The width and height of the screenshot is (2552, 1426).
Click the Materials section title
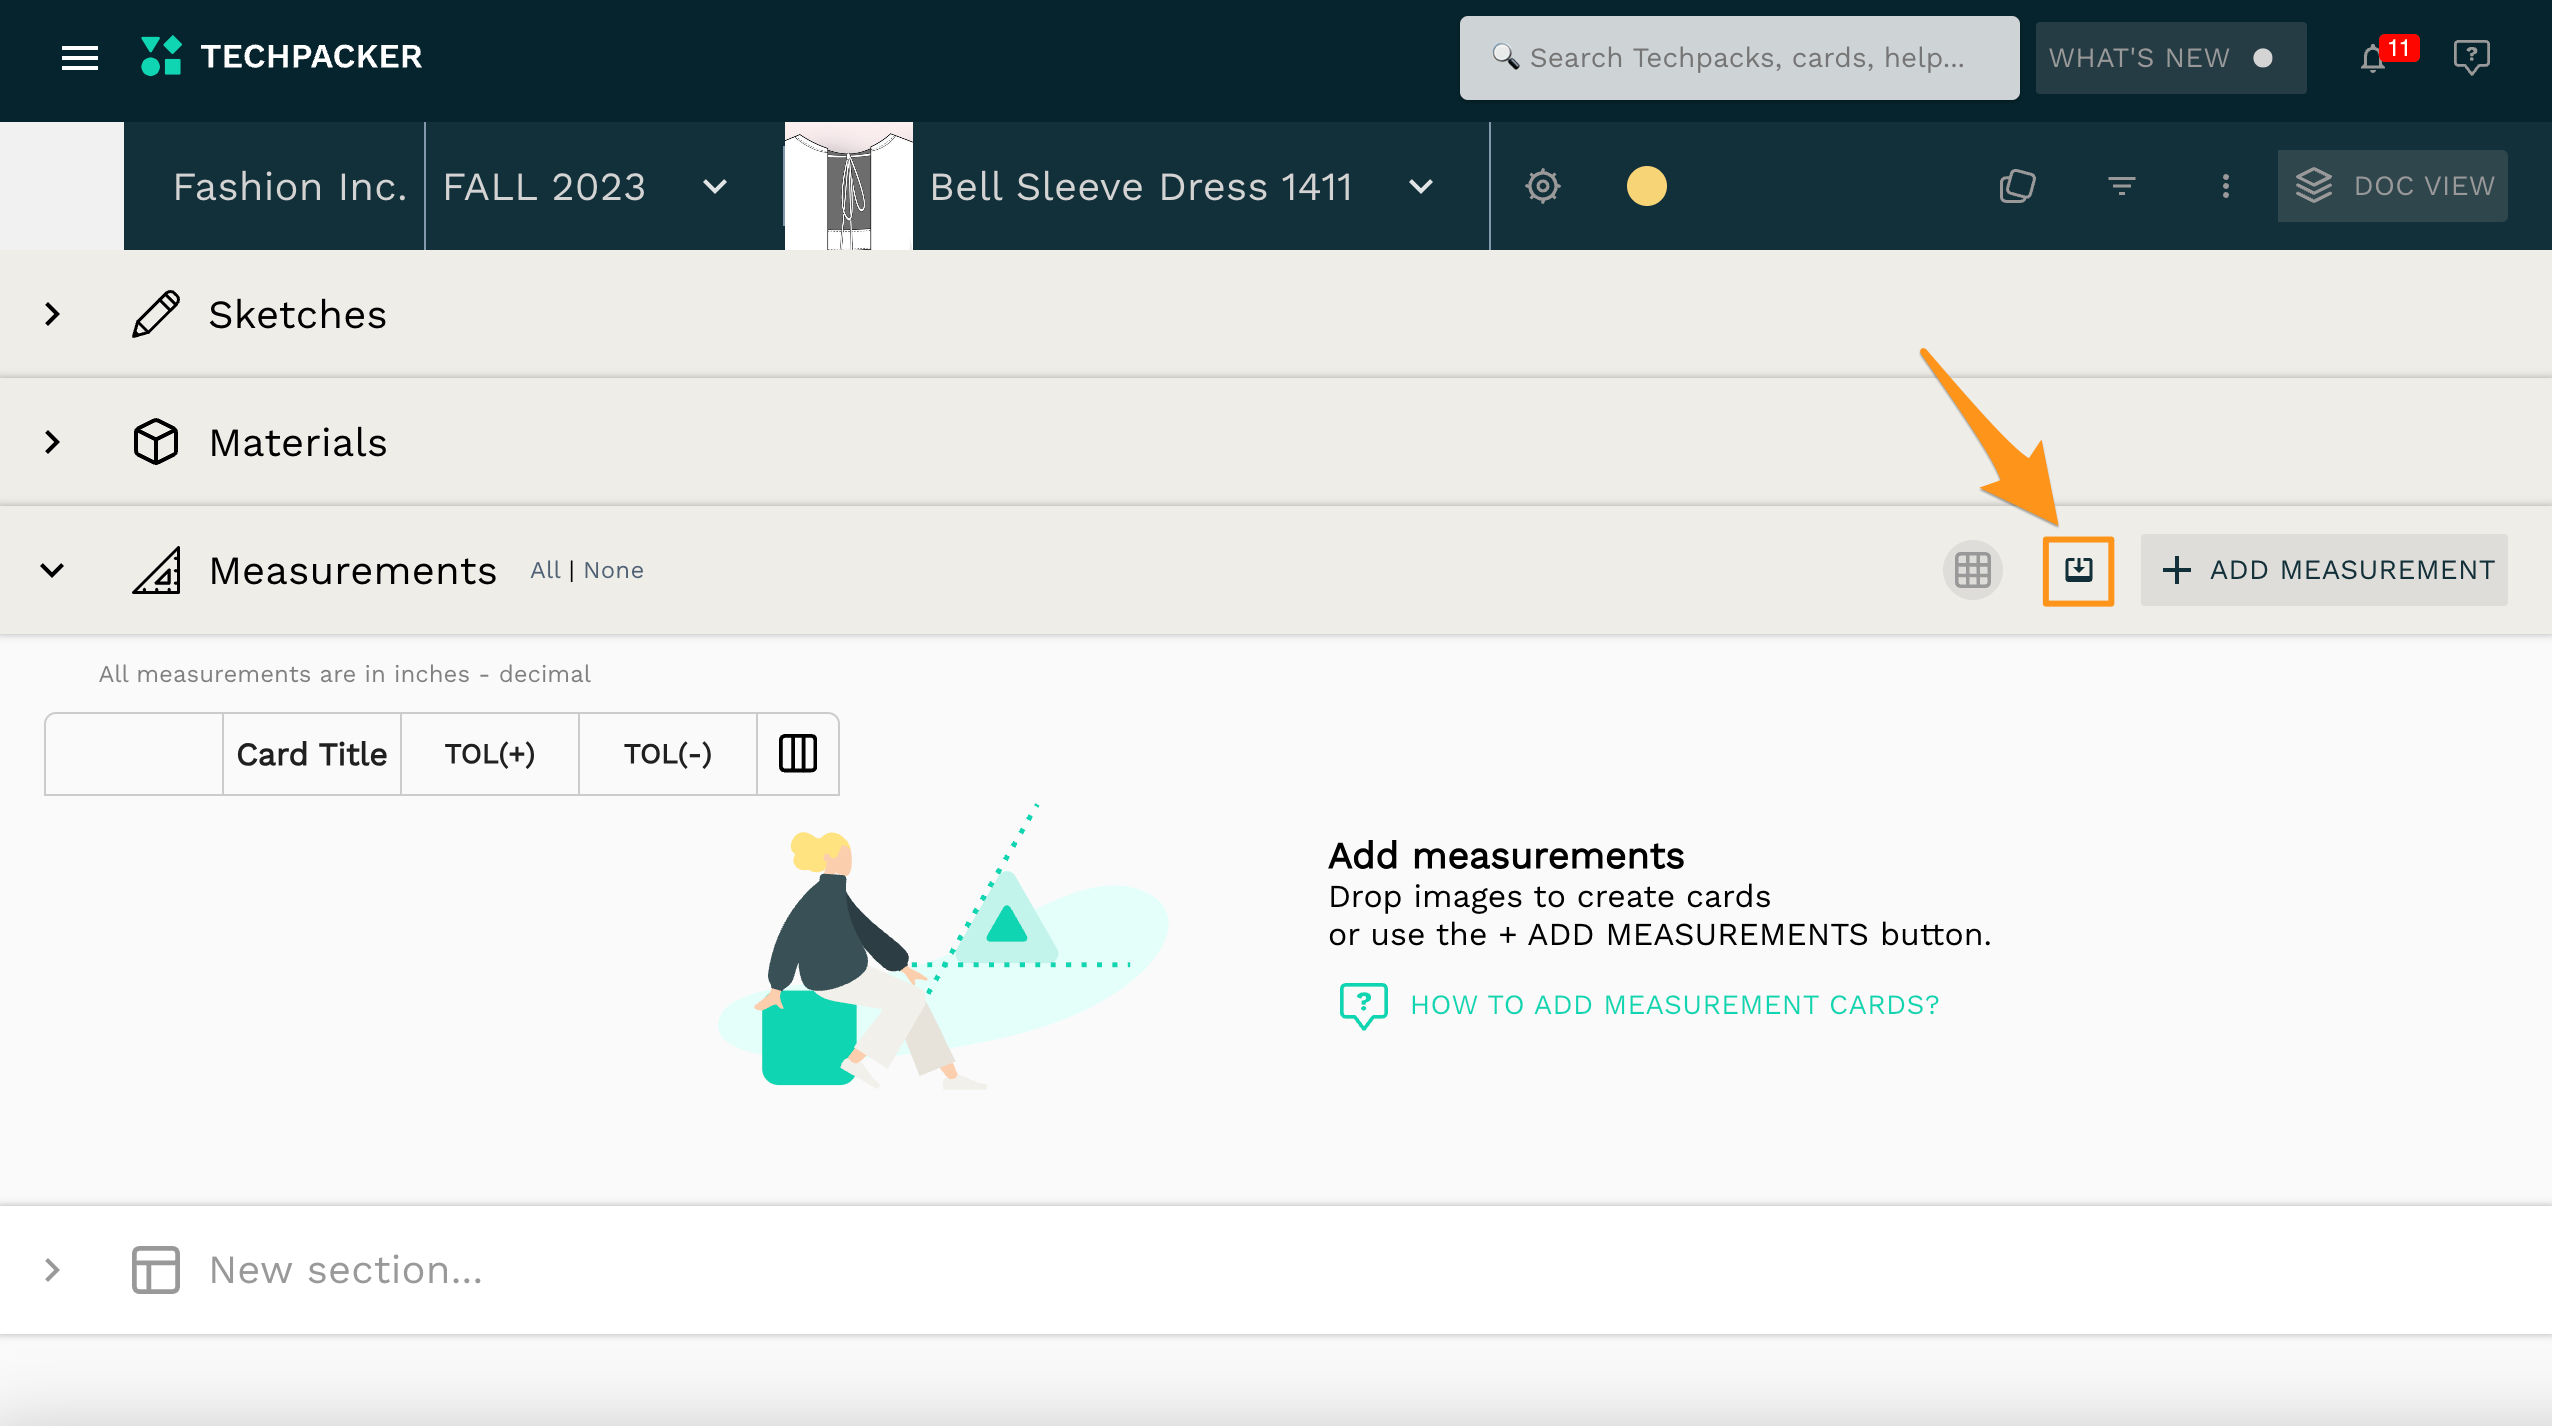pyautogui.click(x=298, y=442)
